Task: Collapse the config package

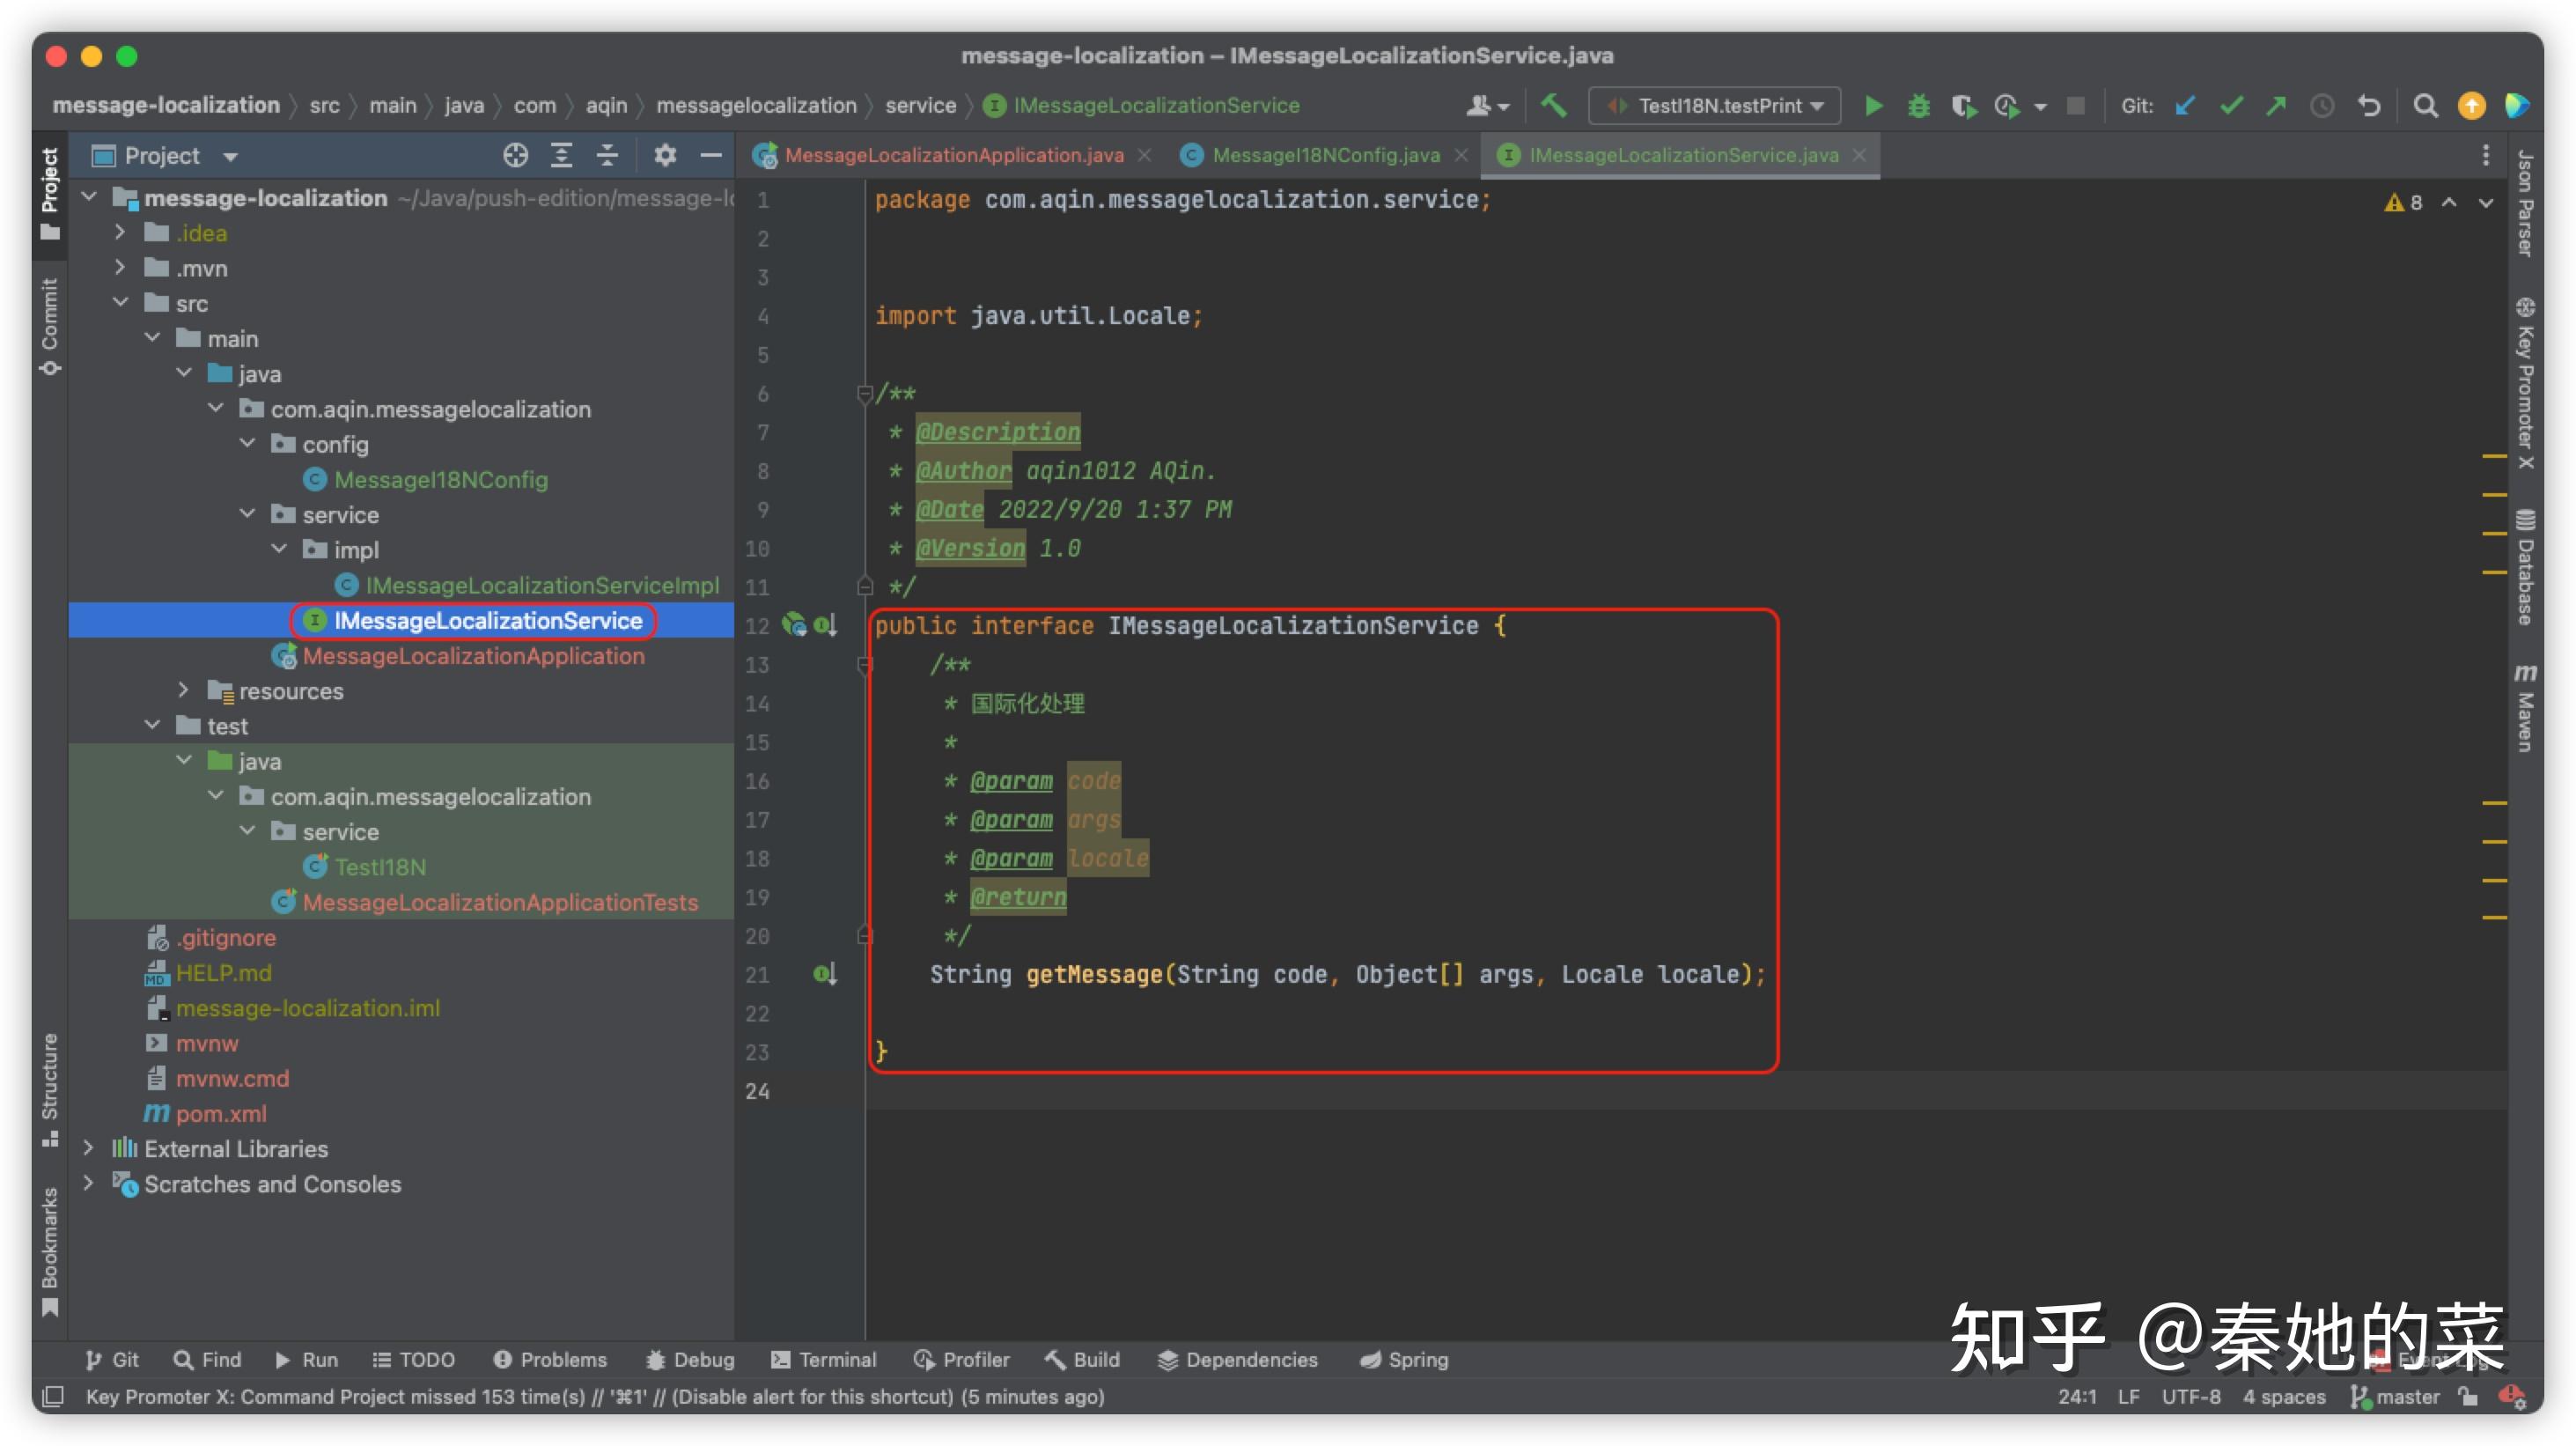Action: pyautogui.click(x=247, y=443)
